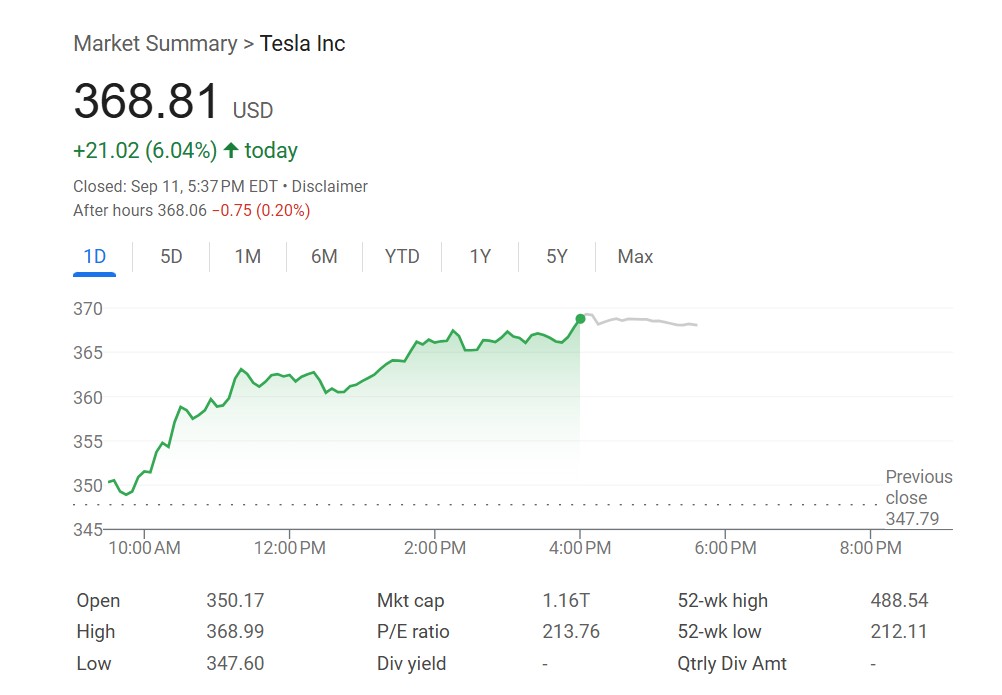Screen dimensions: 1002x695
Task: Click the green closing price dot
Action: point(580,319)
